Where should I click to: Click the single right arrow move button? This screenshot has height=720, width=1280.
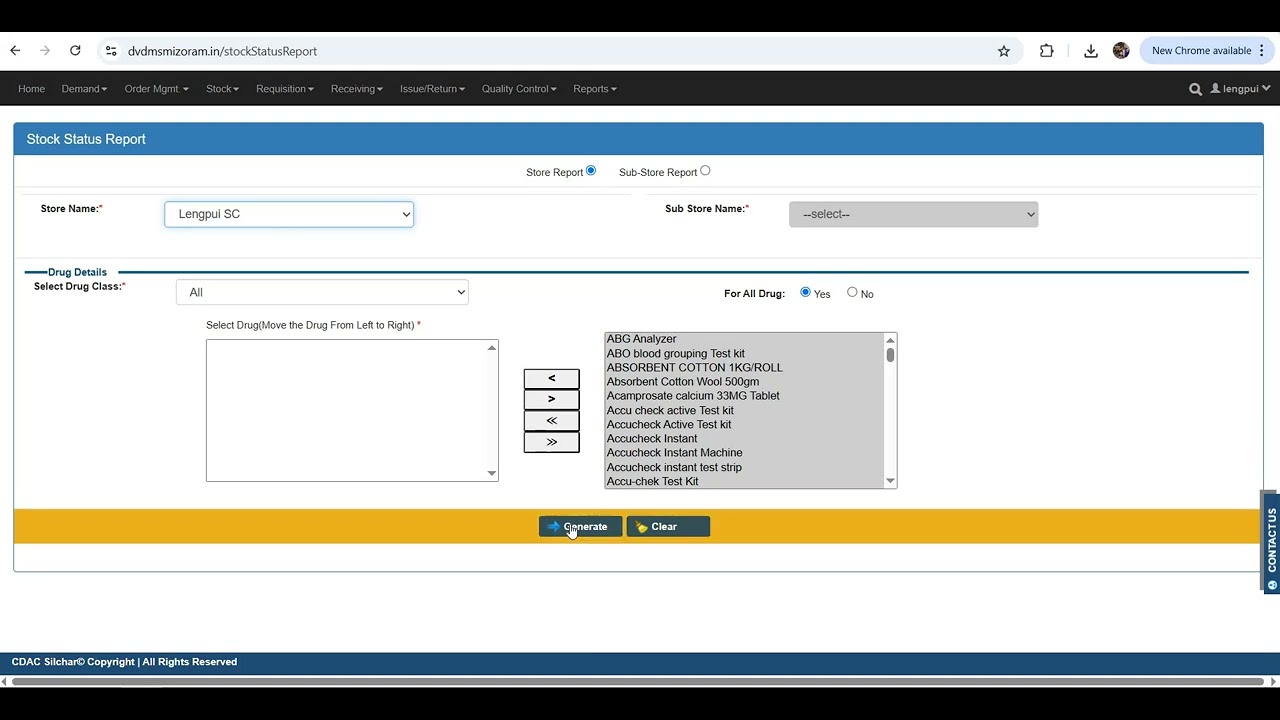coord(551,399)
